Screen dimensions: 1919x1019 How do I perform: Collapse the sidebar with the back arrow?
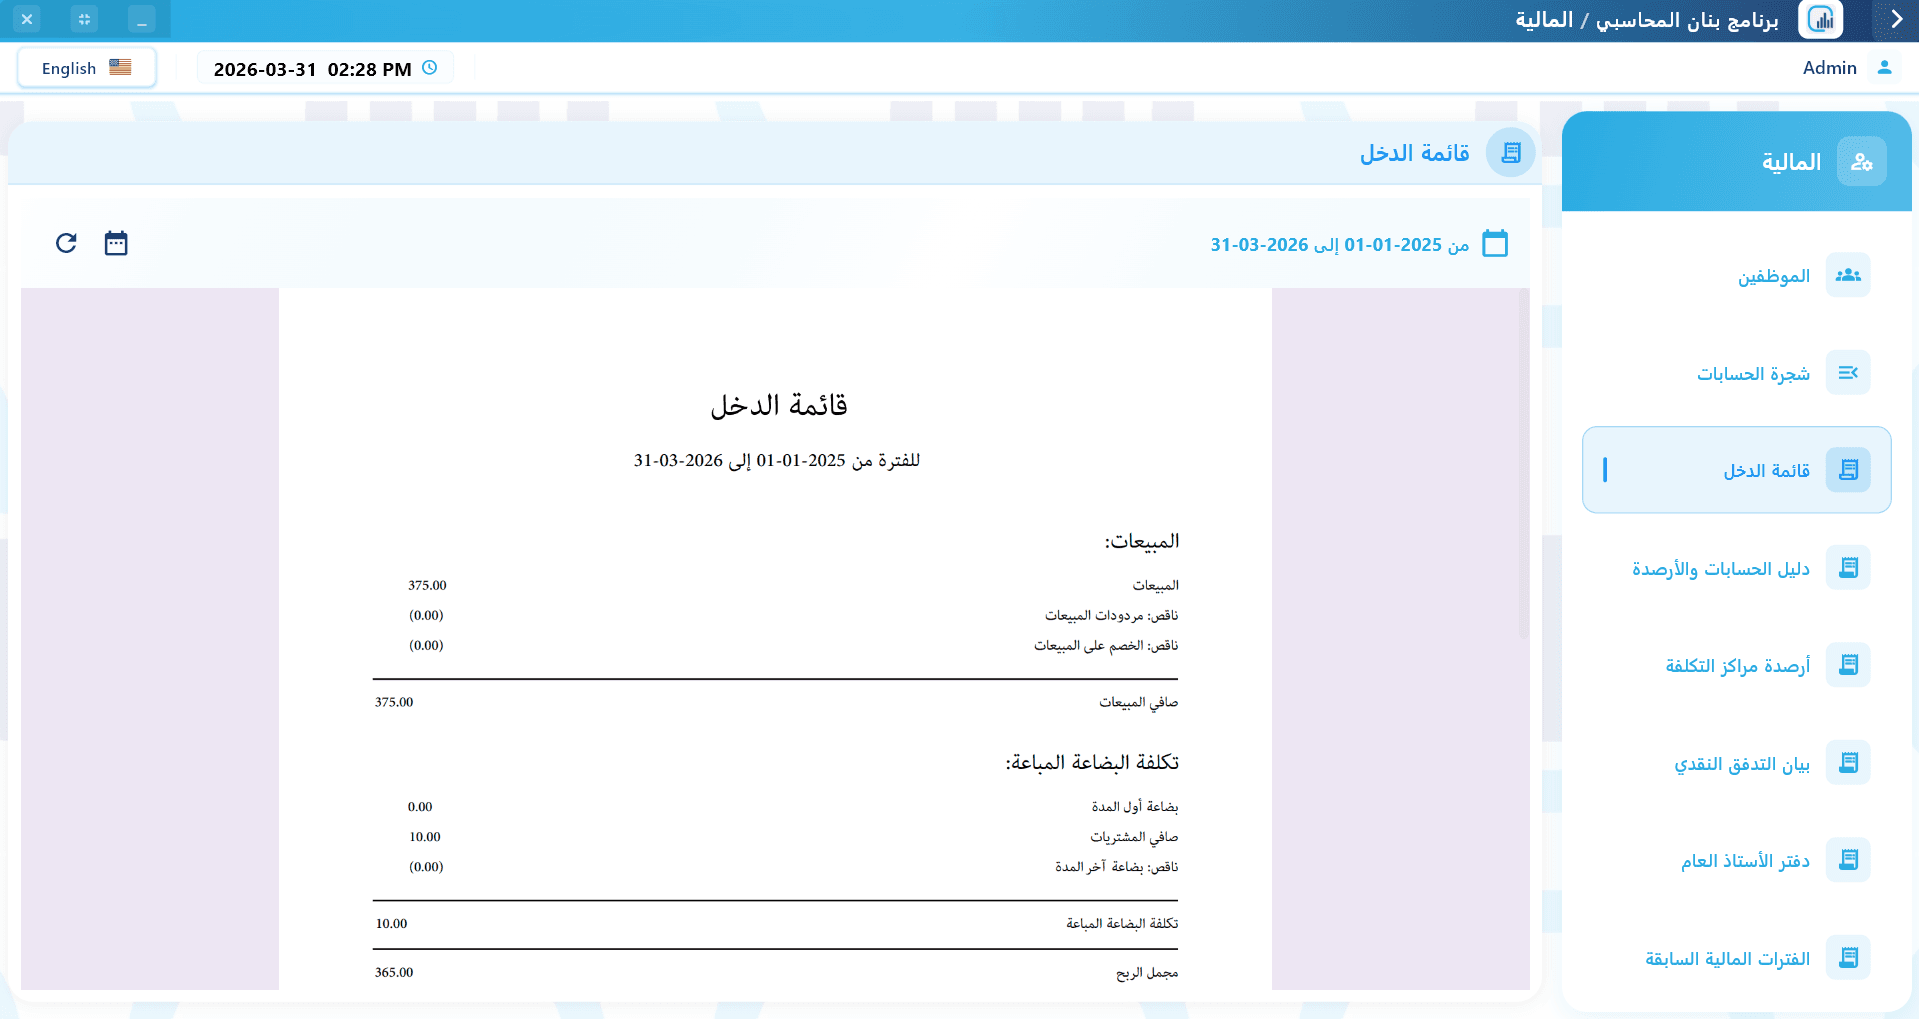pos(1895,19)
